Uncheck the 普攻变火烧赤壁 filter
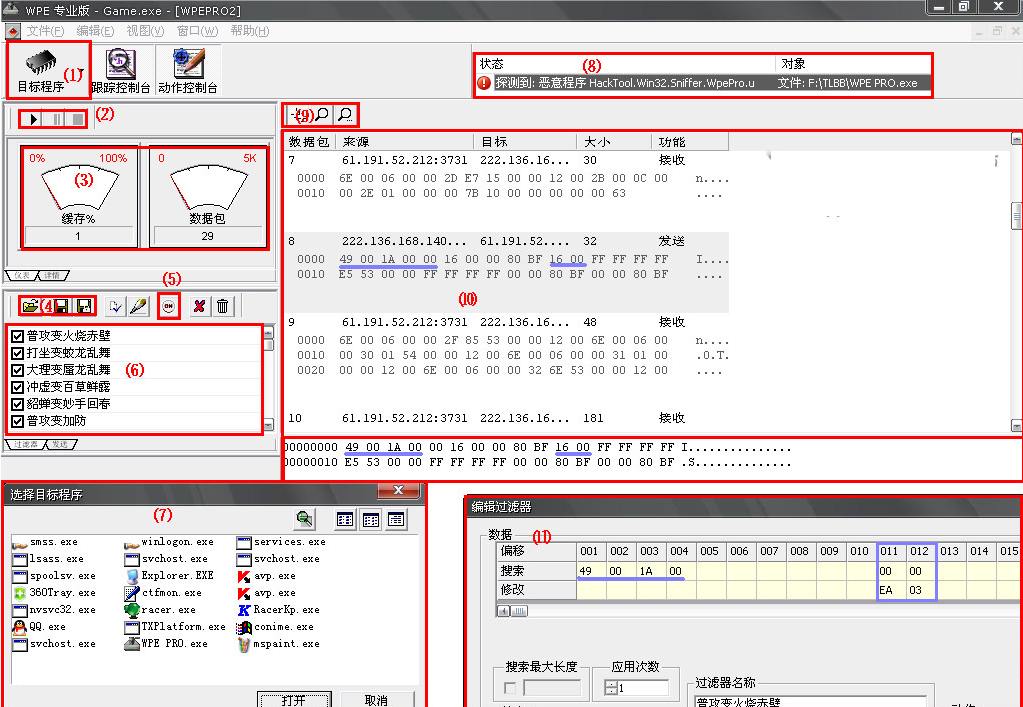 click(x=17, y=336)
